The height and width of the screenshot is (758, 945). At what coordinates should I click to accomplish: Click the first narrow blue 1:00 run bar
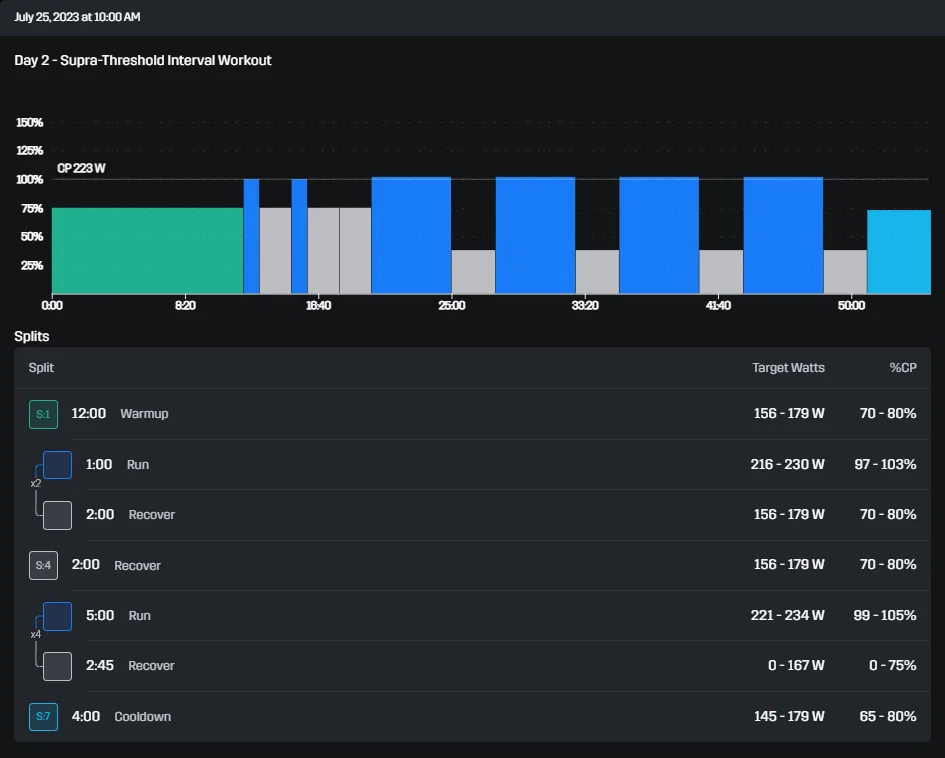tap(251, 236)
